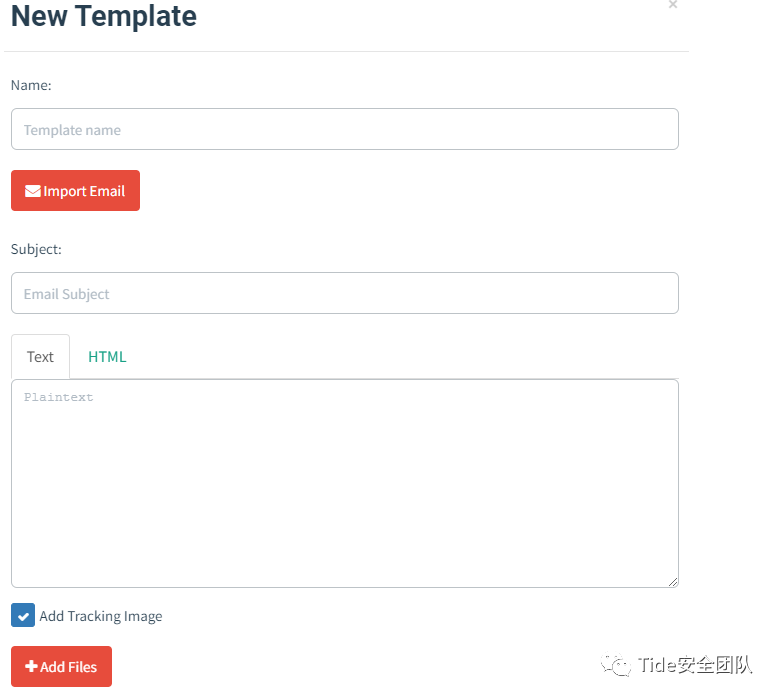Click the Template name input field

pos(344,129)
